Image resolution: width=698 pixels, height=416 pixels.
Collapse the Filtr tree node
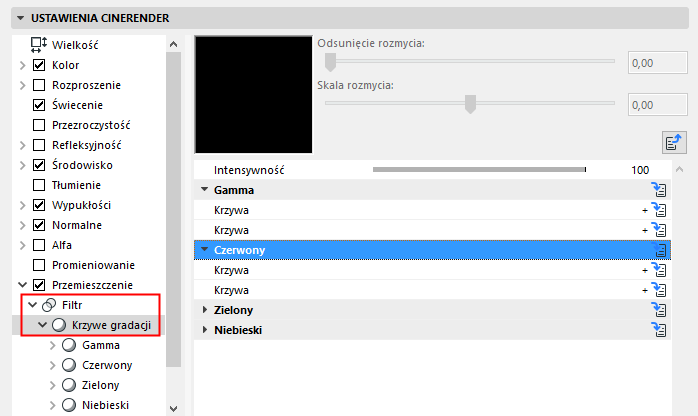(32, 305)
